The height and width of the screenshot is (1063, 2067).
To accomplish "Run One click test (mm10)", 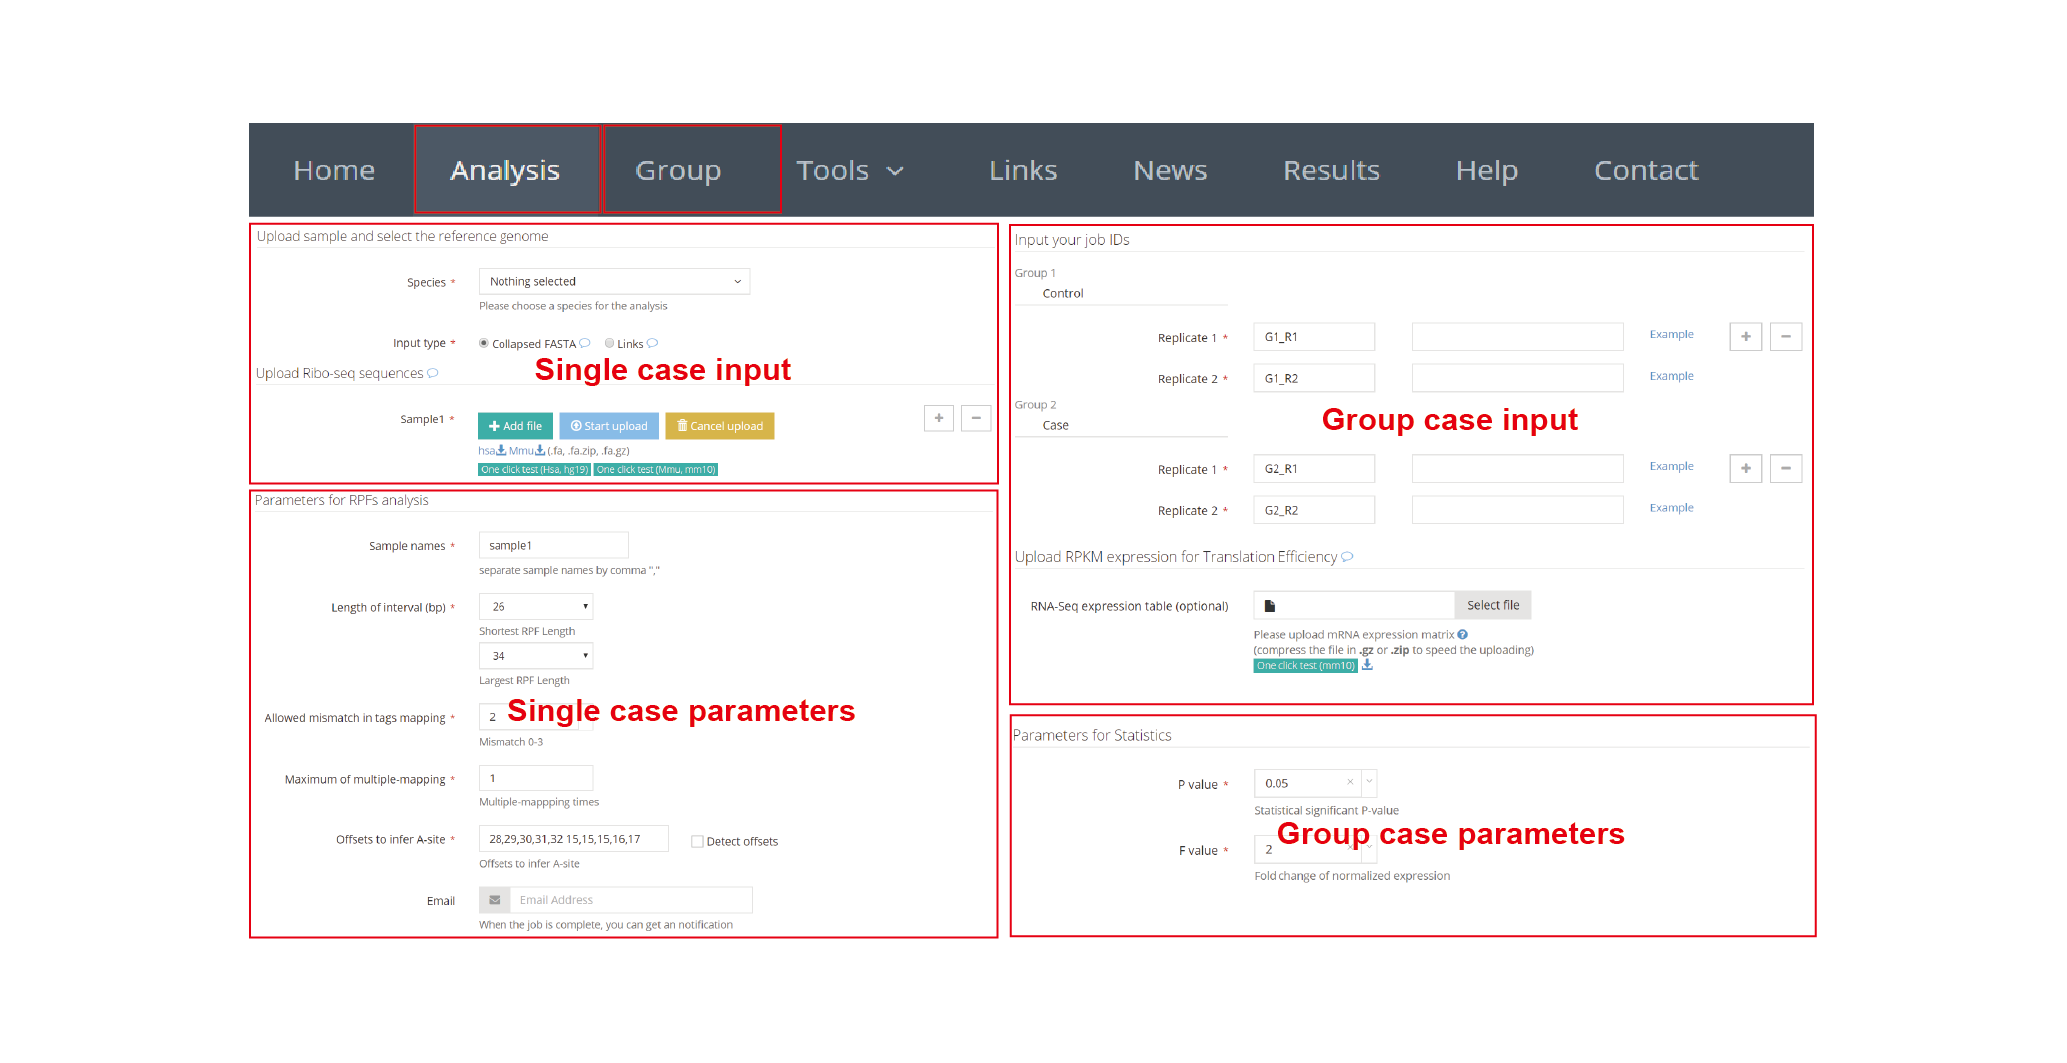I will point(1306,665).
